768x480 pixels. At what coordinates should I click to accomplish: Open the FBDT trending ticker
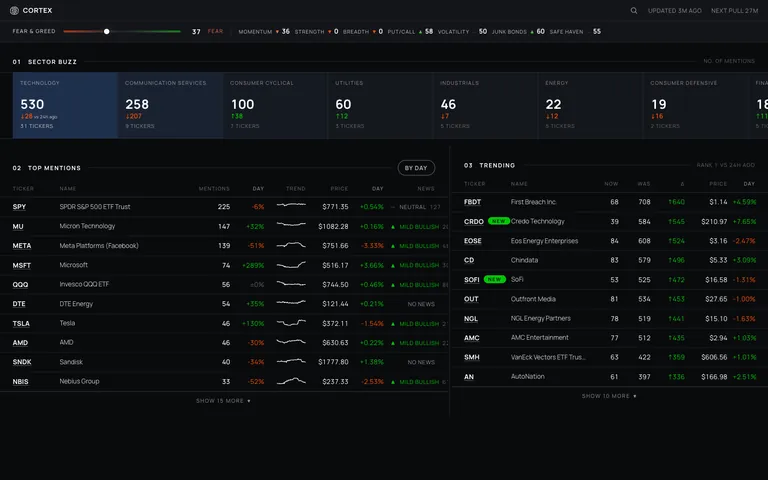472,202
